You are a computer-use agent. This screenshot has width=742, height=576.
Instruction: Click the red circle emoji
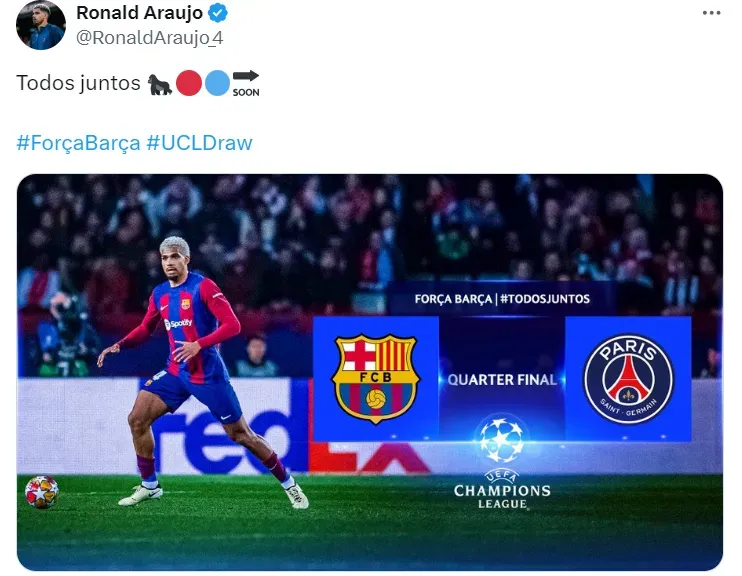click(x=189, y=83)
